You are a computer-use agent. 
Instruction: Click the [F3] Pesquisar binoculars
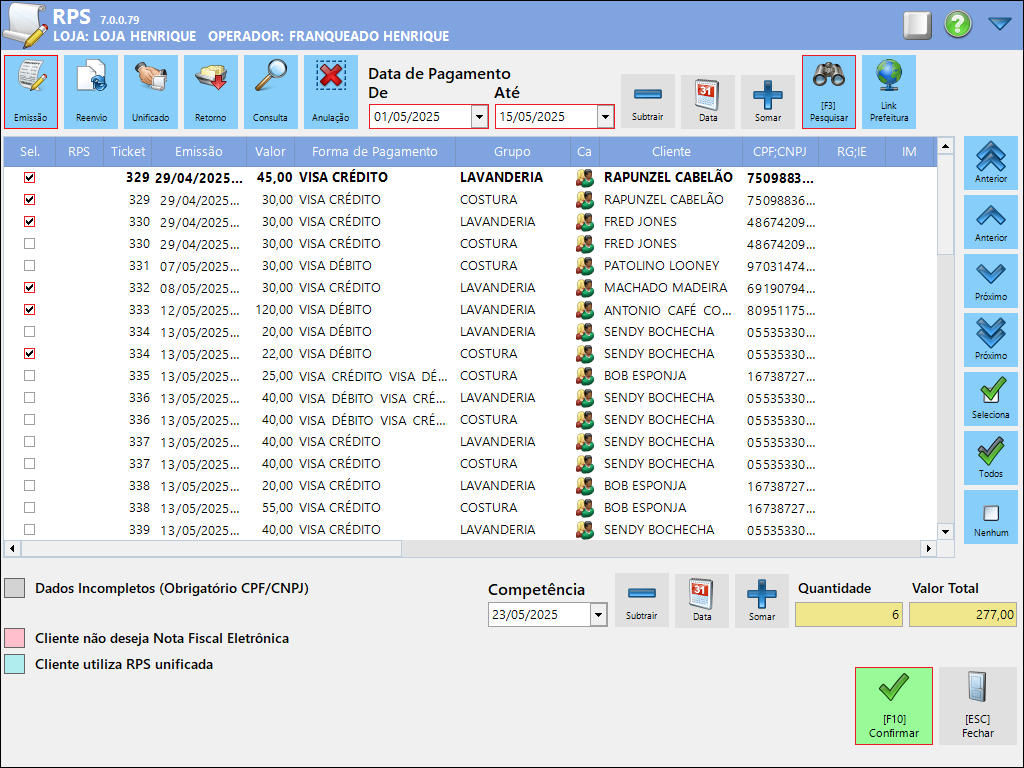click(829, 91)
